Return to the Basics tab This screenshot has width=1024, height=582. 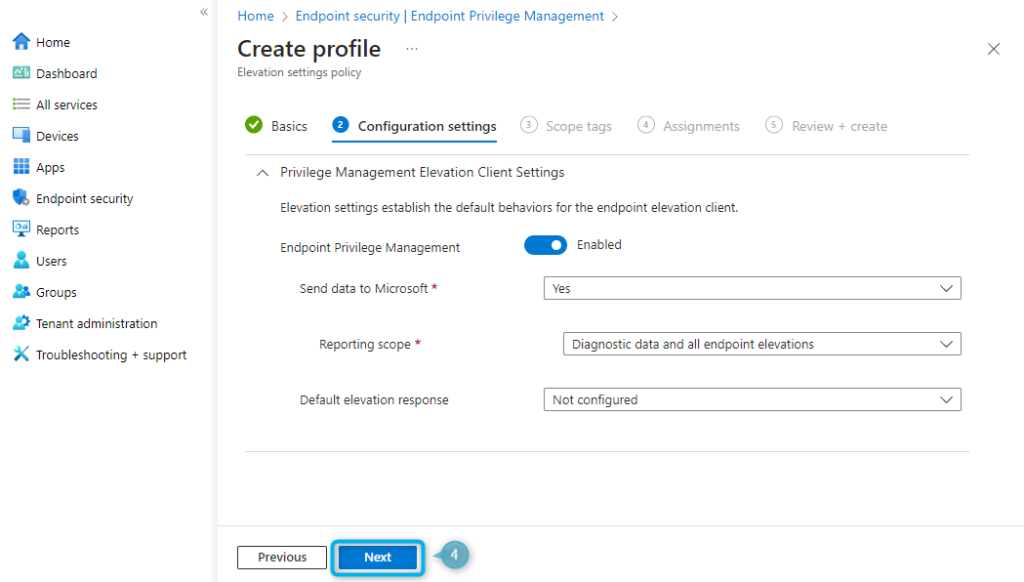pos(288,125)
